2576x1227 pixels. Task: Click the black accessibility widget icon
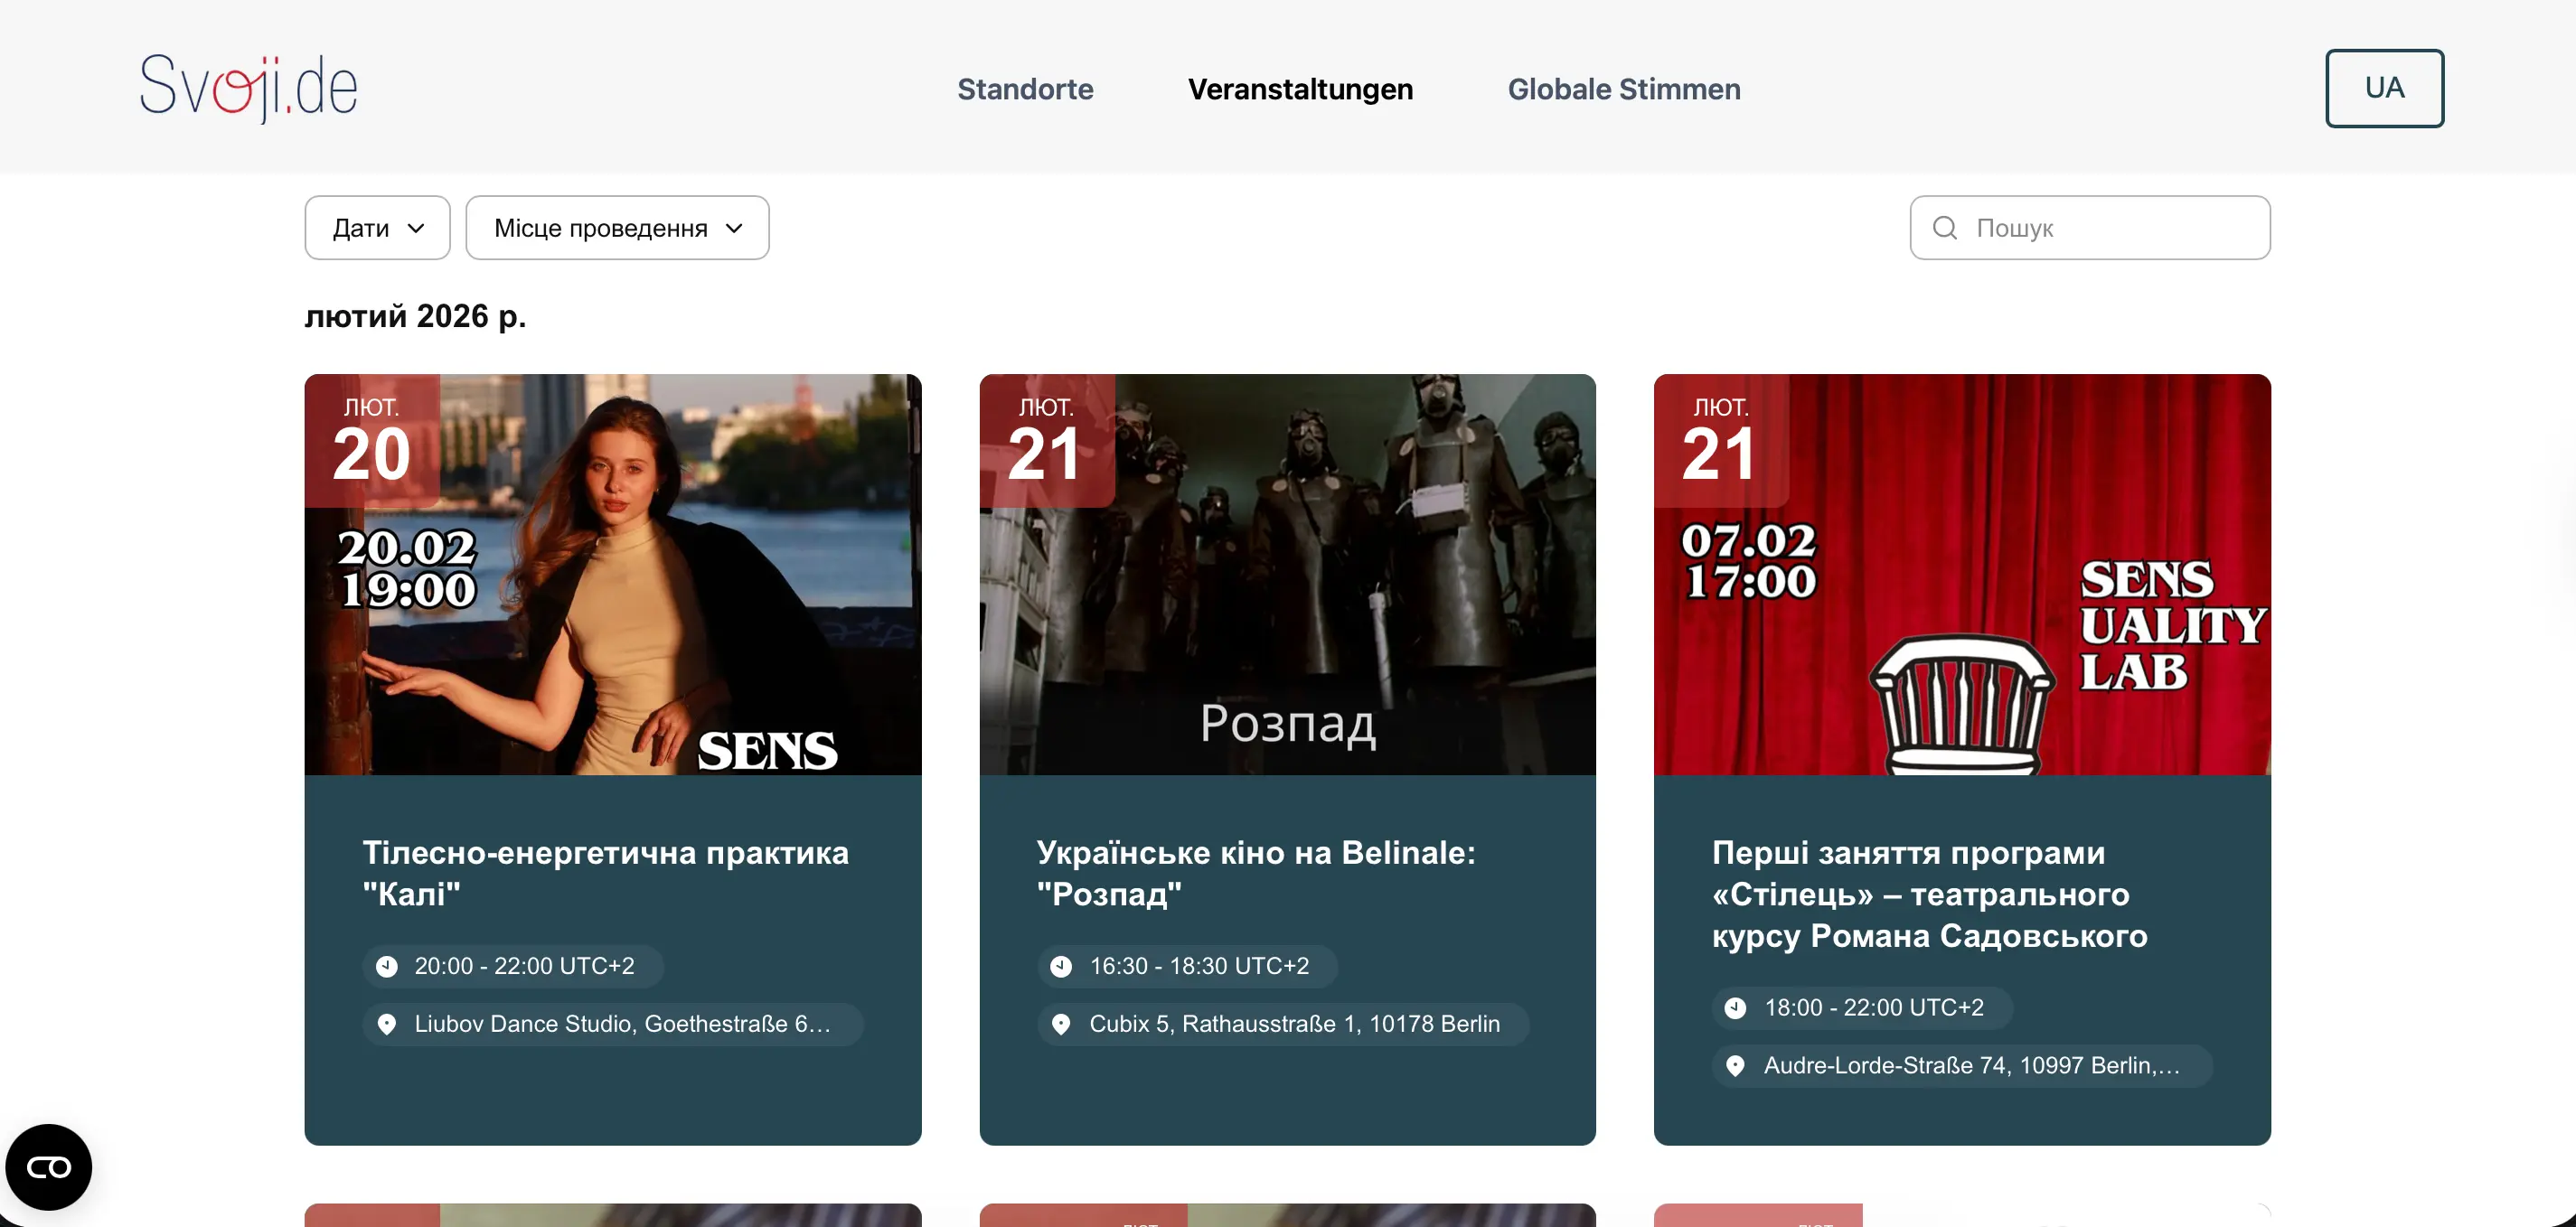(48, 1167)
